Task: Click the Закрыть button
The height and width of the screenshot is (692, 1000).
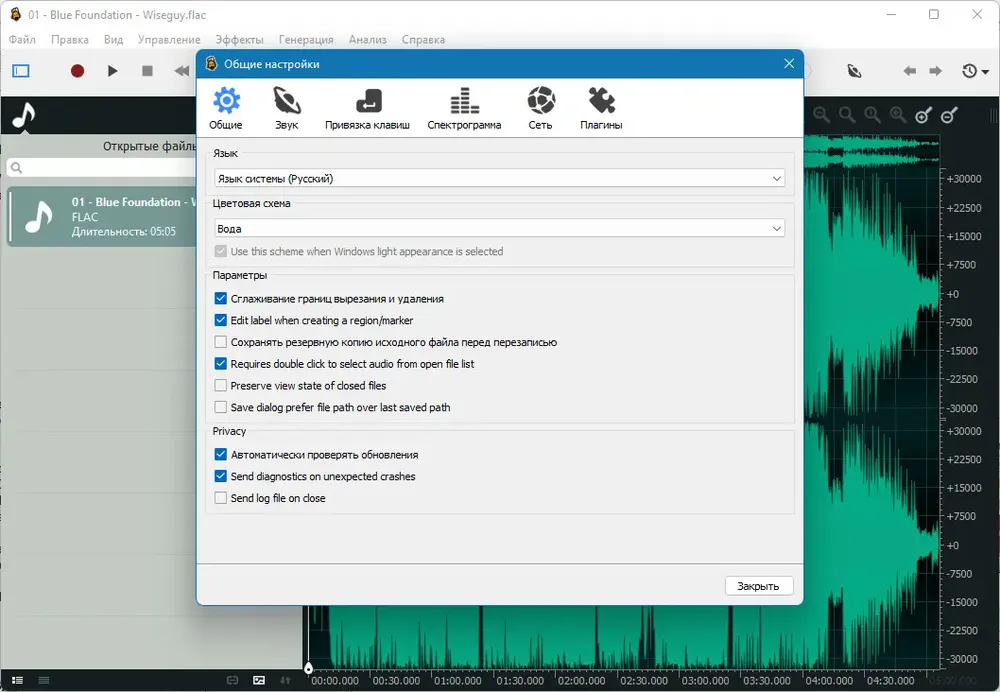Action: click(x=759, y=585)
